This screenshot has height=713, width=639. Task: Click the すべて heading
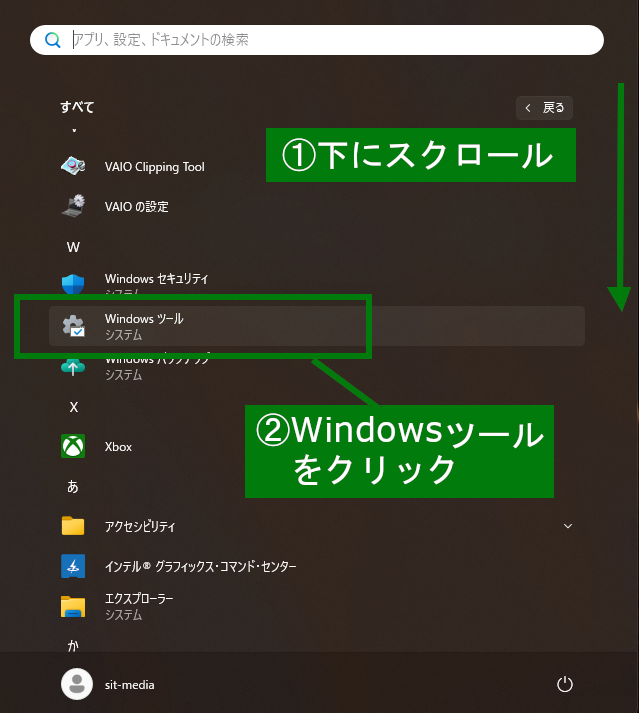coord(77,107)
